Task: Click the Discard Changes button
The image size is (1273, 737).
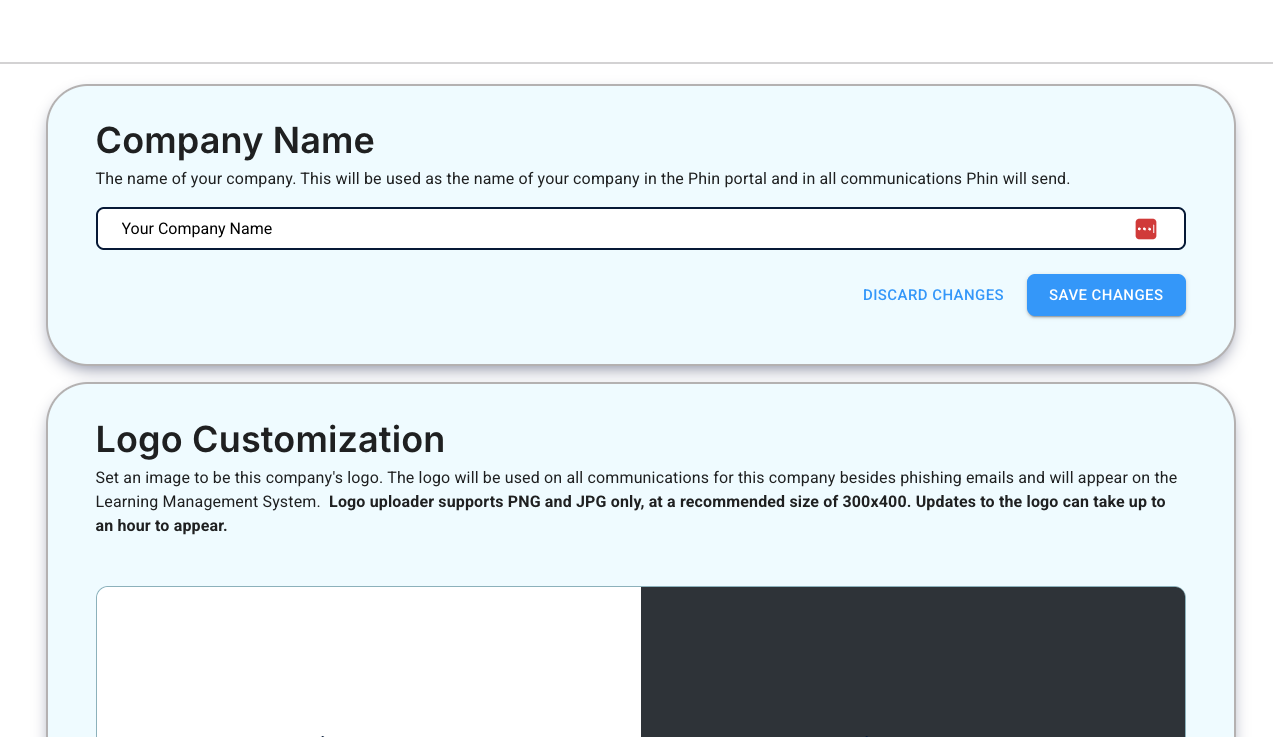Action: click(933, 295)
